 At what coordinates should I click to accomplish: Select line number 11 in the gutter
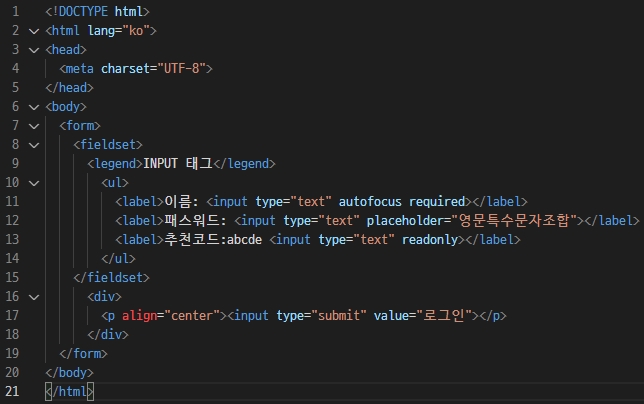(12, 201)
